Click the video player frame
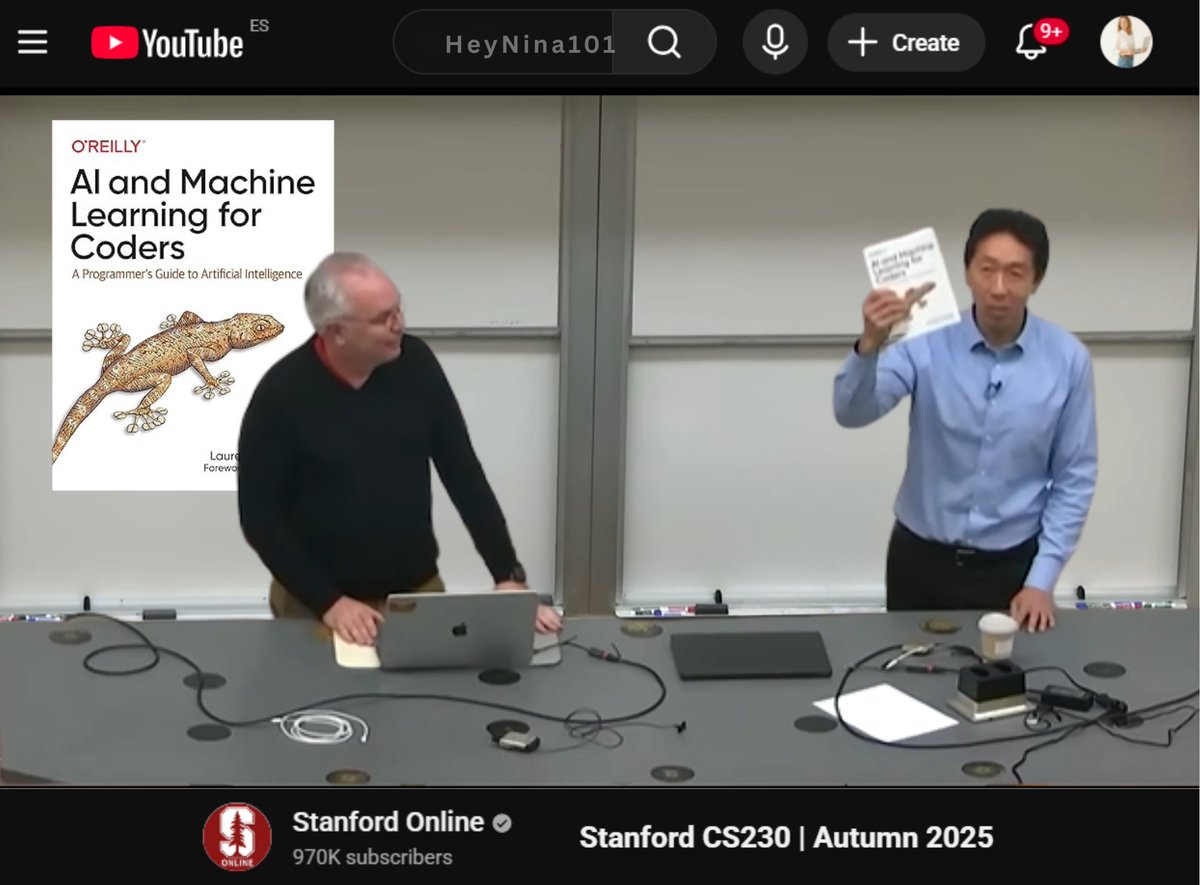Viewport: 1200px width, 885px height. tap(600, 440)
